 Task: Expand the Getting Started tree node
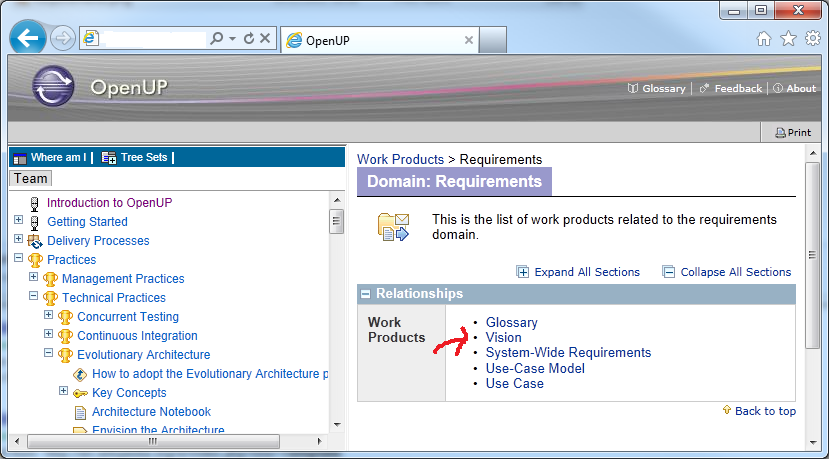pyautogui.click(x=19, y=219)
